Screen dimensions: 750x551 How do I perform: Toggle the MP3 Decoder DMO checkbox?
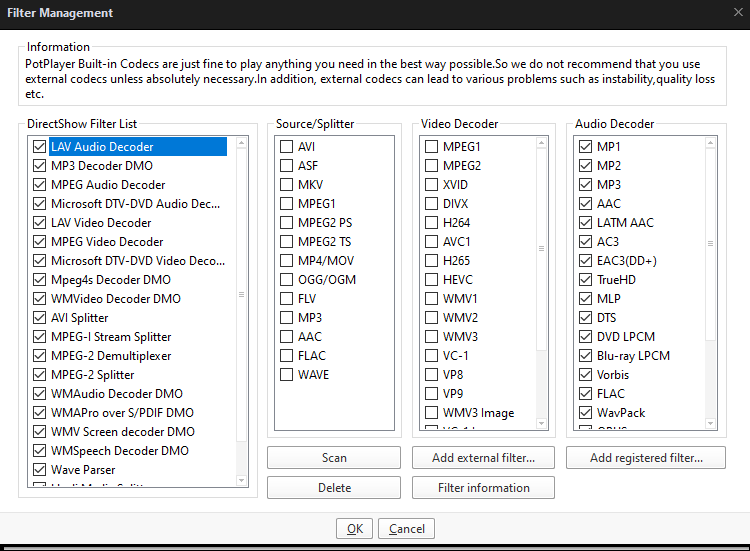point(40,166)
